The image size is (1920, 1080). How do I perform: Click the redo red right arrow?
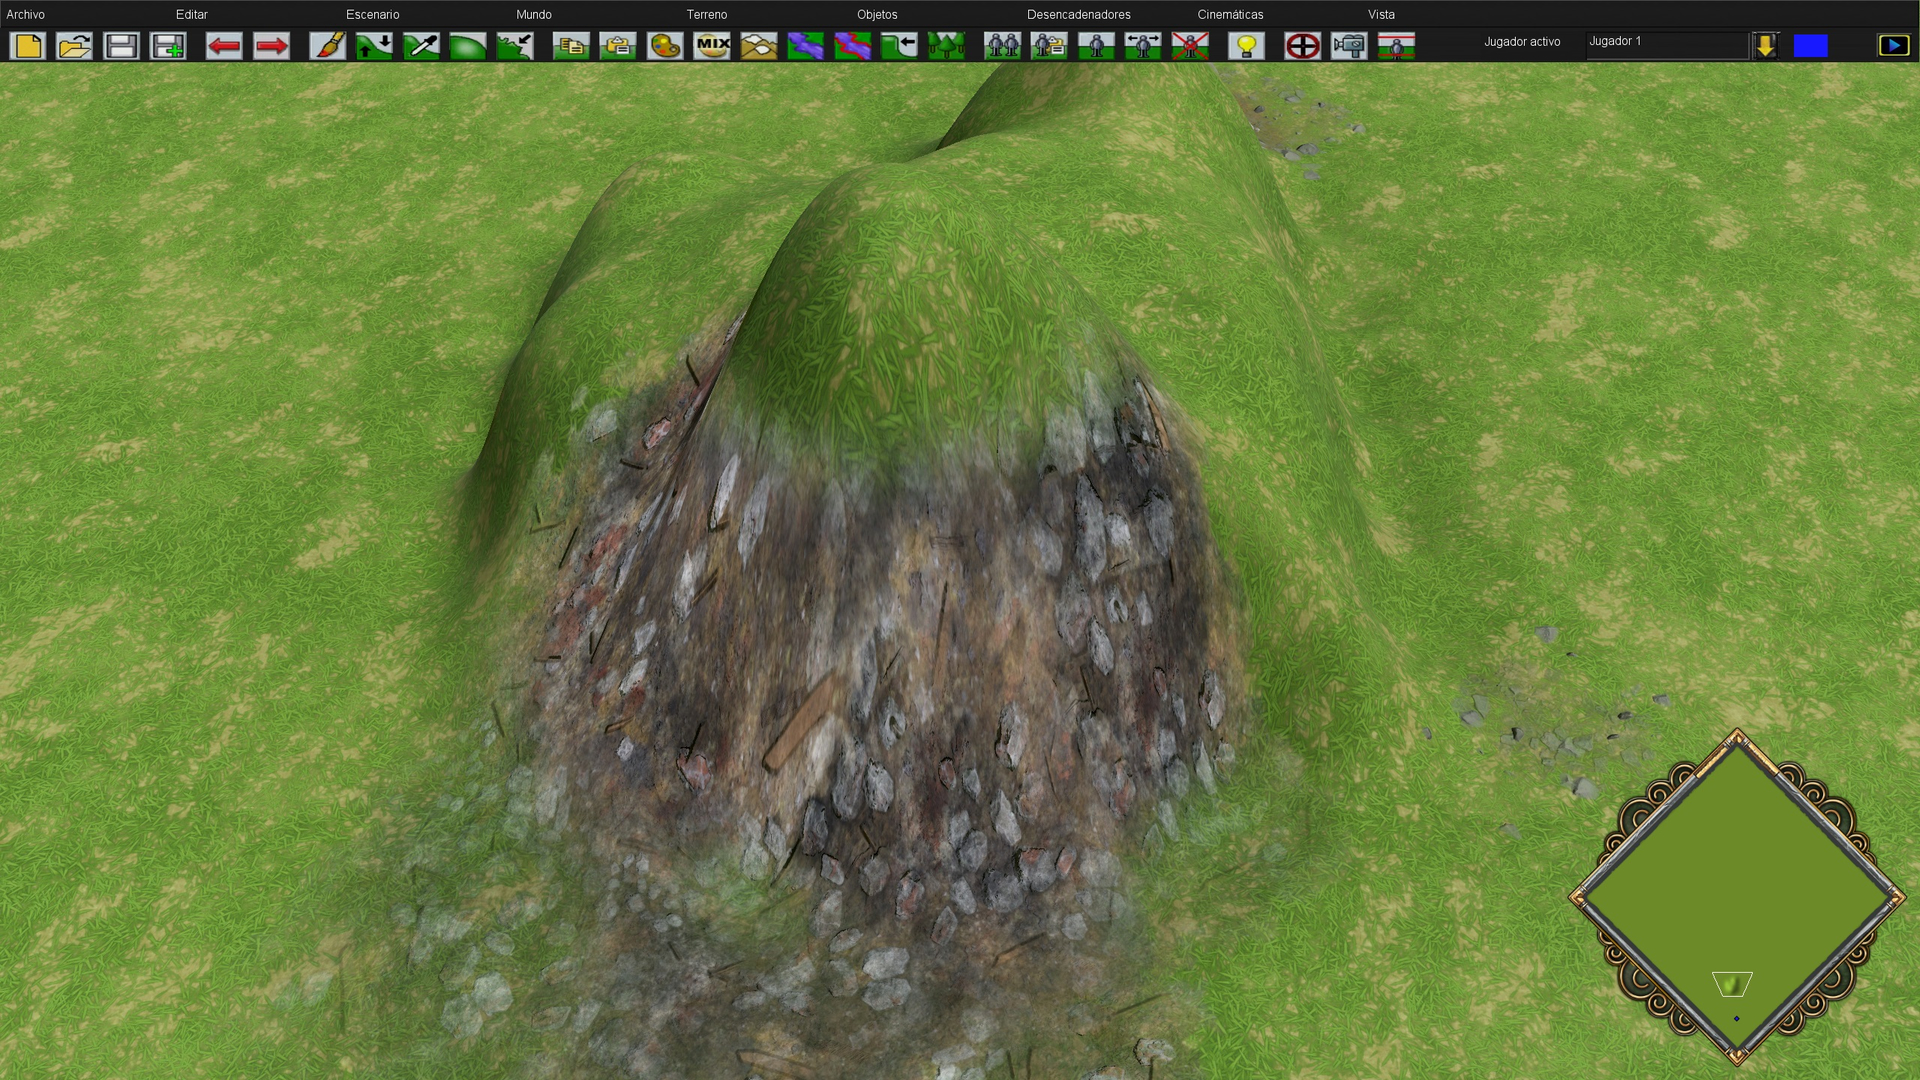click(271, 46)
